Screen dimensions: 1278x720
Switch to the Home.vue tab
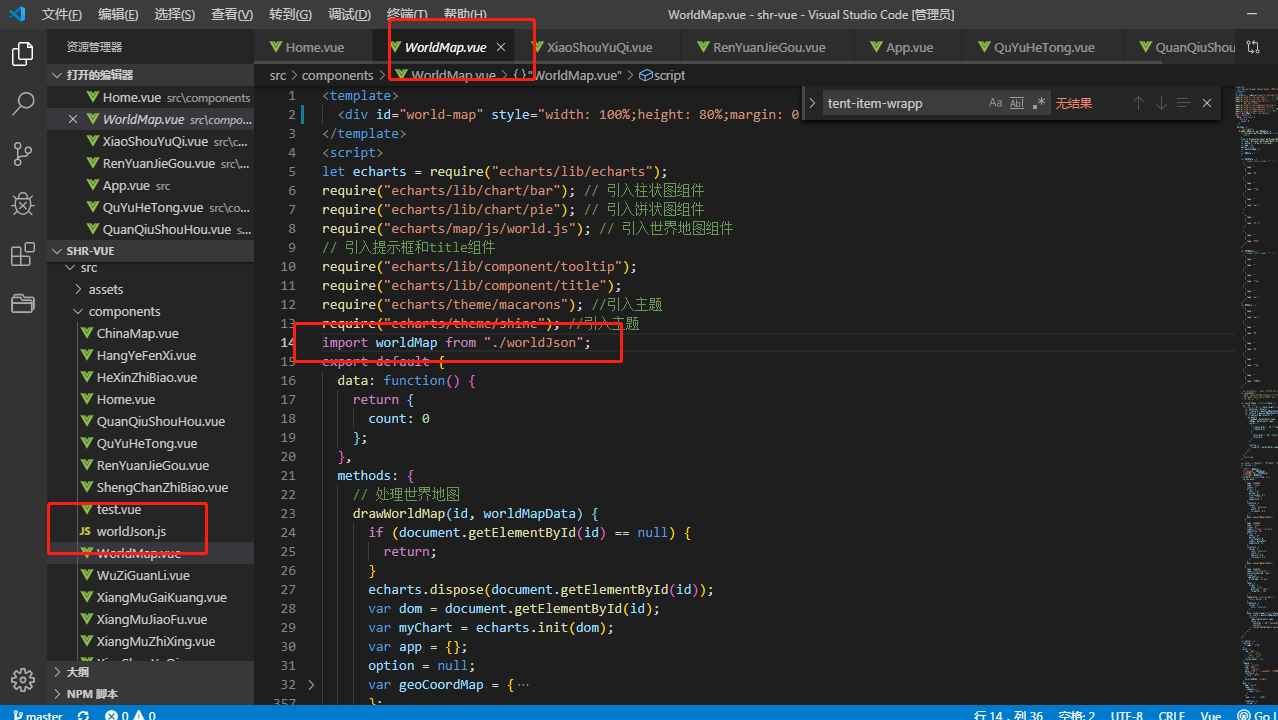(x=314, y=47)
